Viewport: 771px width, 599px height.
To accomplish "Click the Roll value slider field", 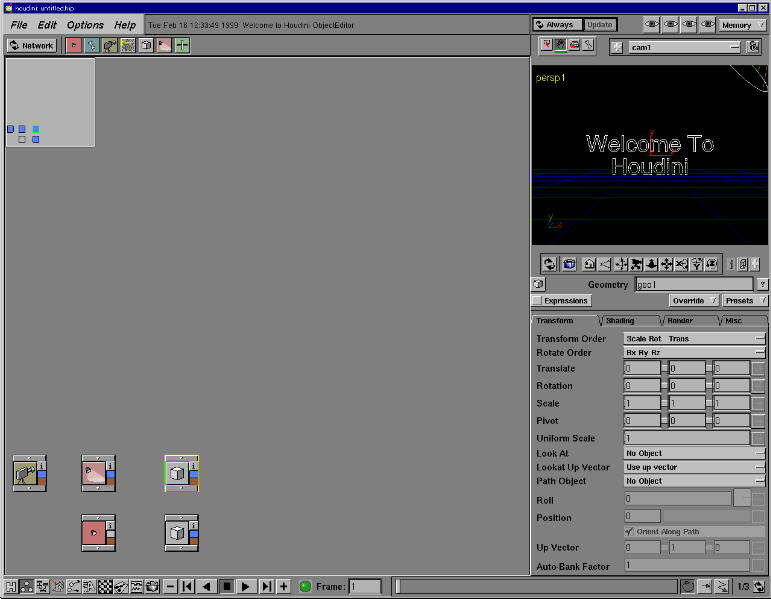I will (678, 499).
